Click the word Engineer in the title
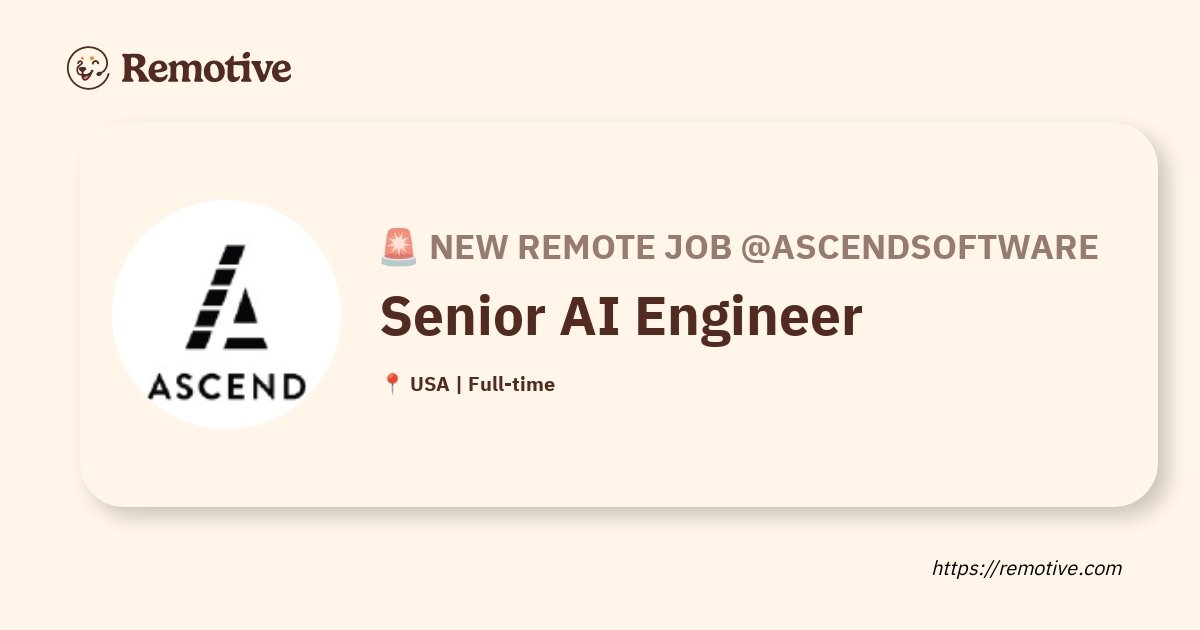 (x=750, y=318)
